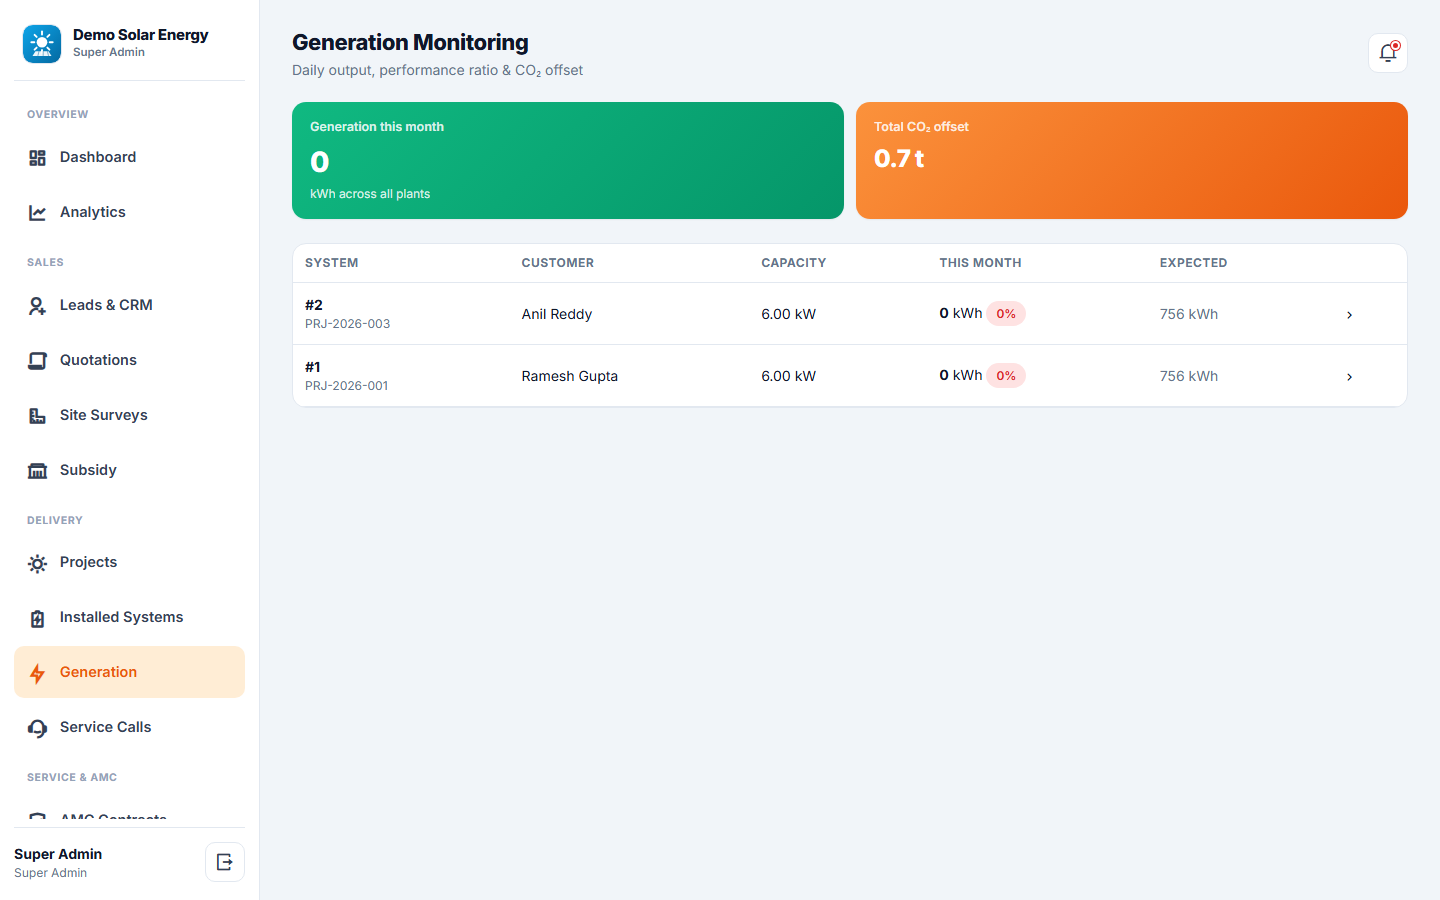Click the Generation this month card
1440x900 pixels.
coord(568,160)
